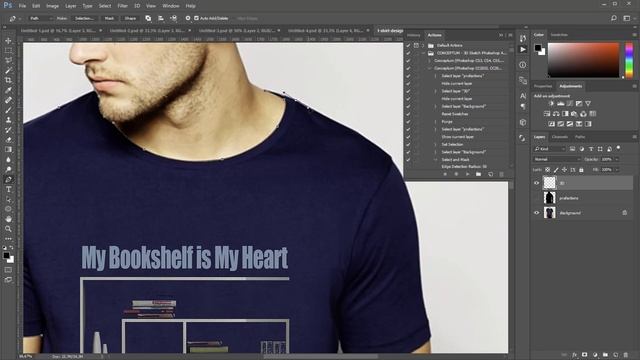640x360 pixels.
Task: Click the Opacity value field
Action: click(x=607, y=159)
